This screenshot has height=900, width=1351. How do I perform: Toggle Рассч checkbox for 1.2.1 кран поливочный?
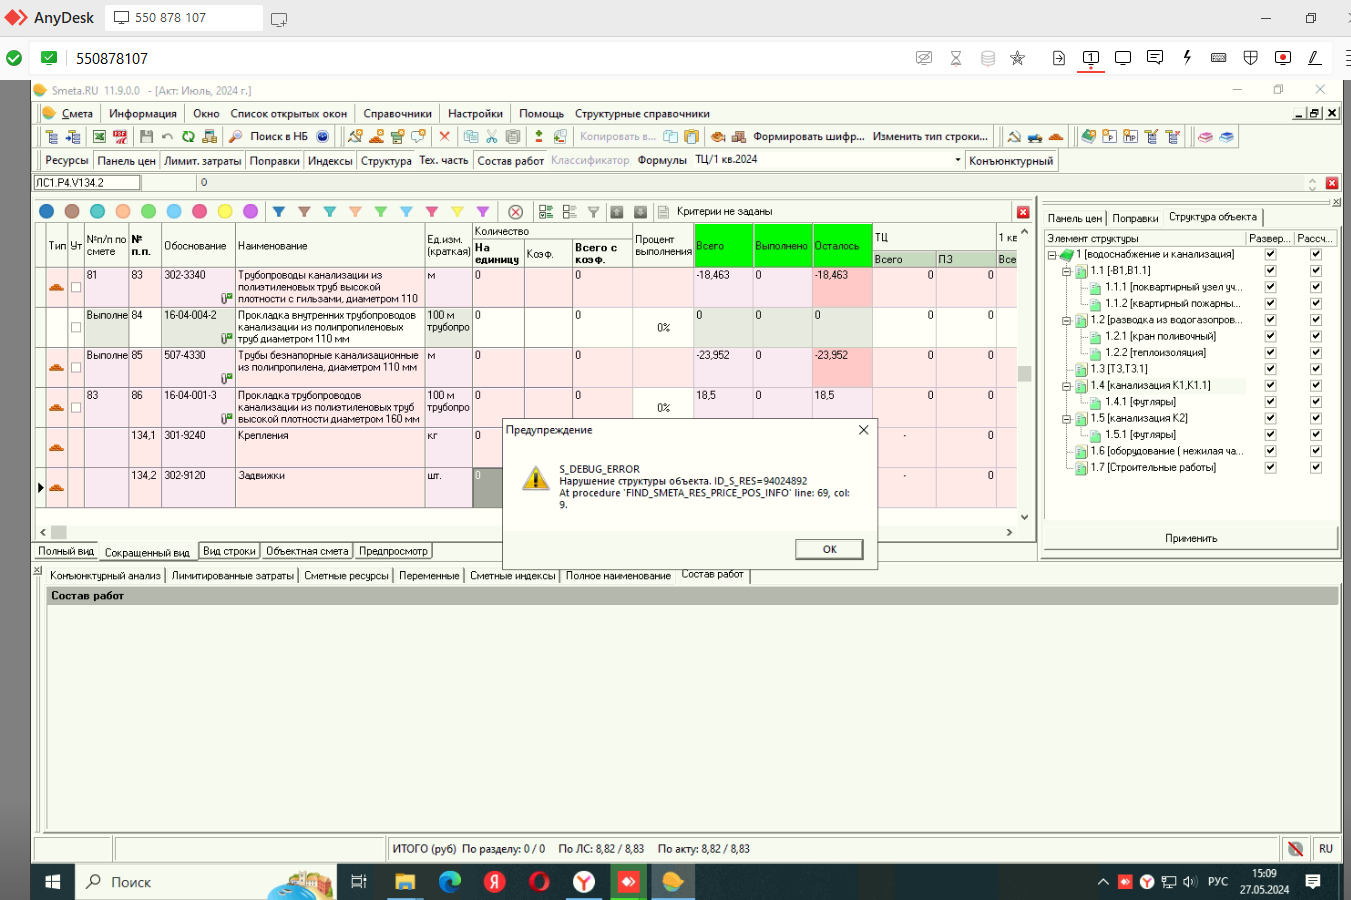pyautogui.click(x=1316, y=336)
